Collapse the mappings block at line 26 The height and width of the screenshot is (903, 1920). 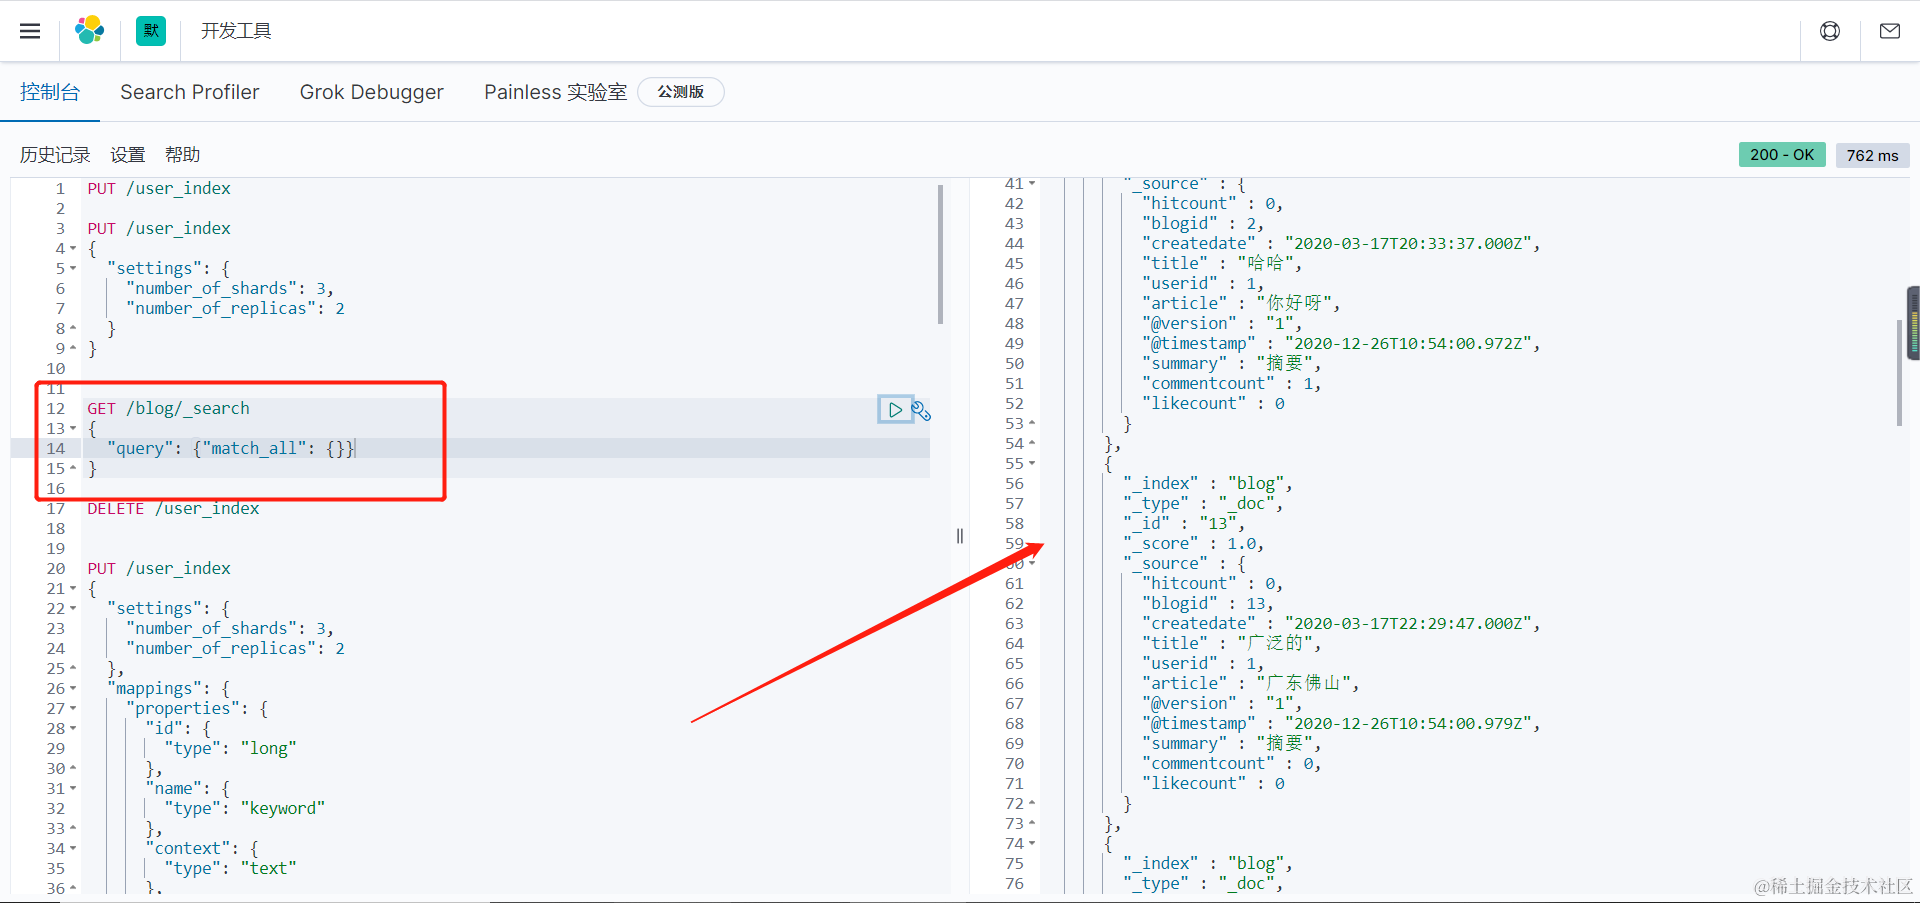click(x=73, y=688)
